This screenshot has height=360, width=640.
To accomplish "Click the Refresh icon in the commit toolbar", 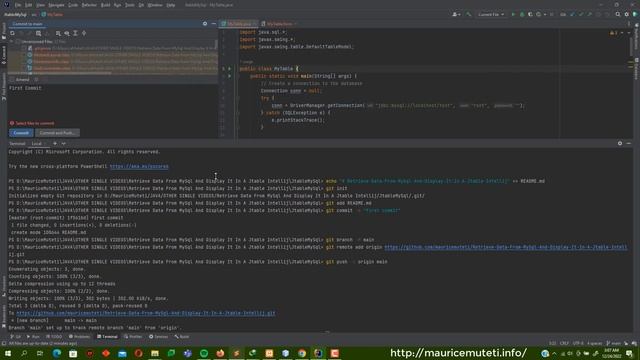I will [12, 33].
